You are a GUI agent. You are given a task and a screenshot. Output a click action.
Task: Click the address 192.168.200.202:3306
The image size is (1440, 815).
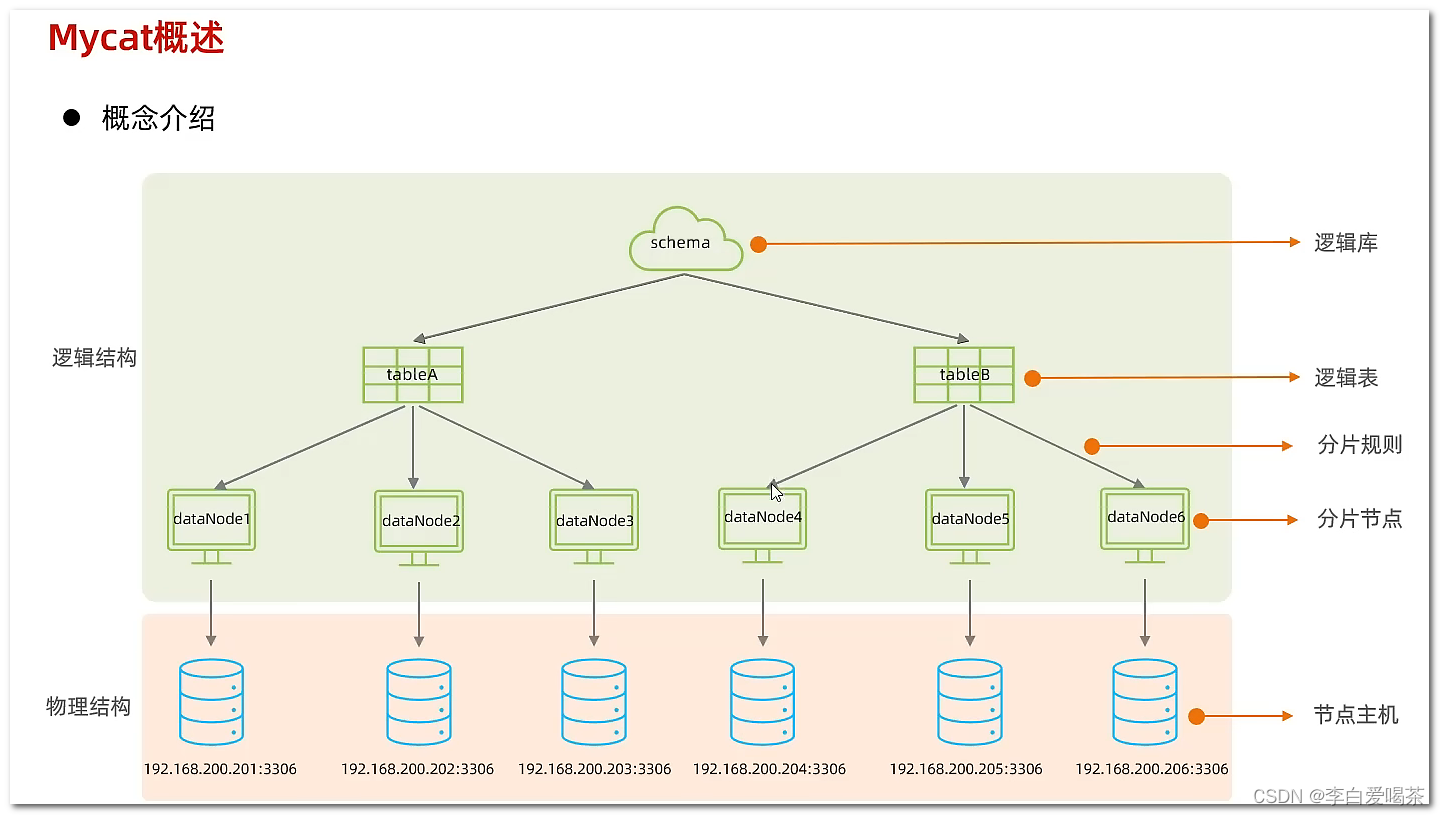417,769
